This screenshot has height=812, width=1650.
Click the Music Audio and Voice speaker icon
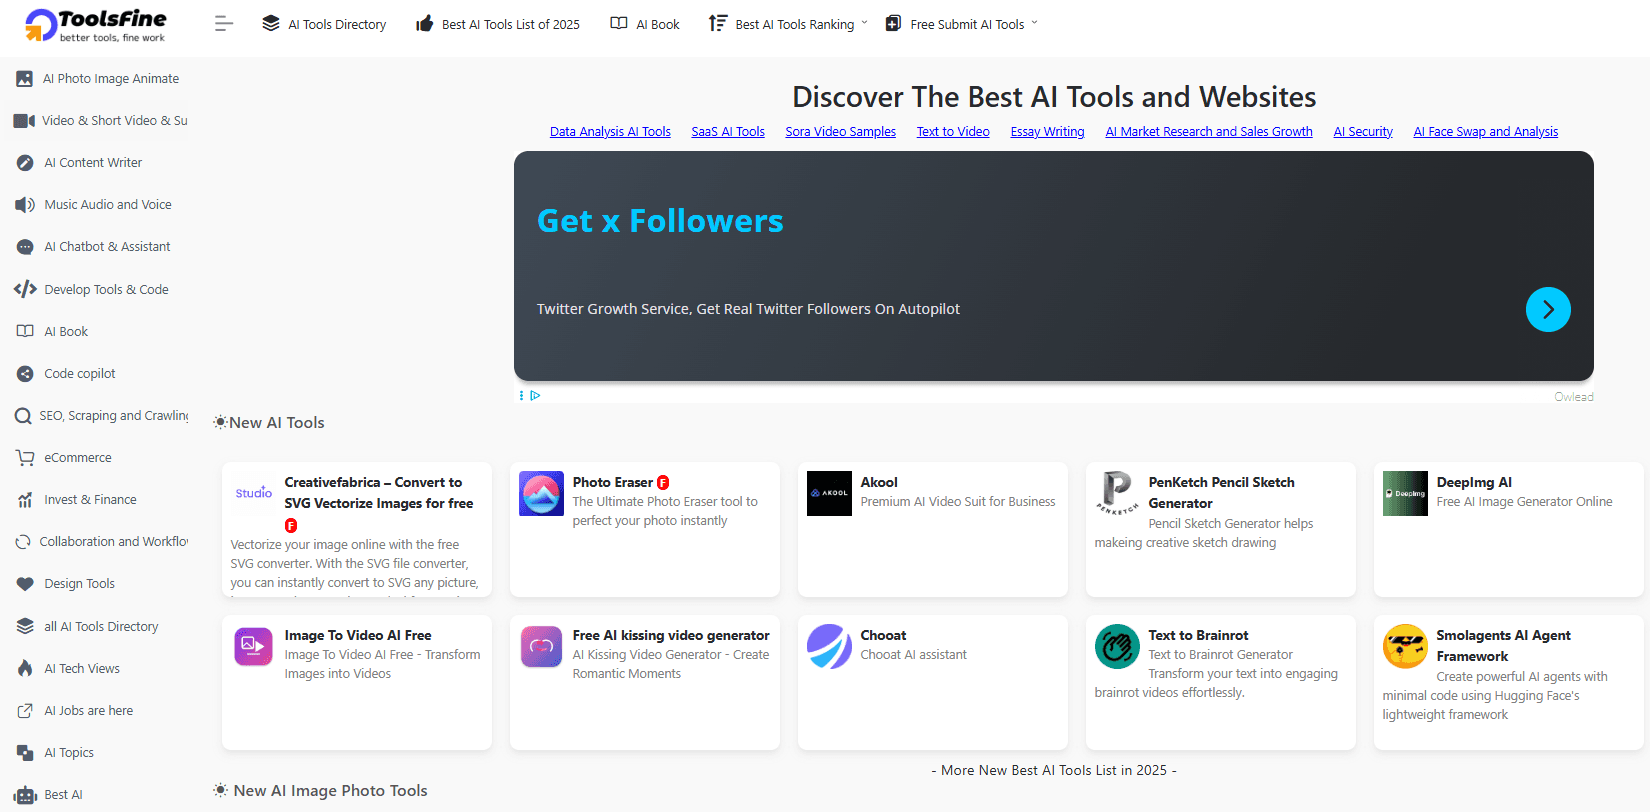25,204
